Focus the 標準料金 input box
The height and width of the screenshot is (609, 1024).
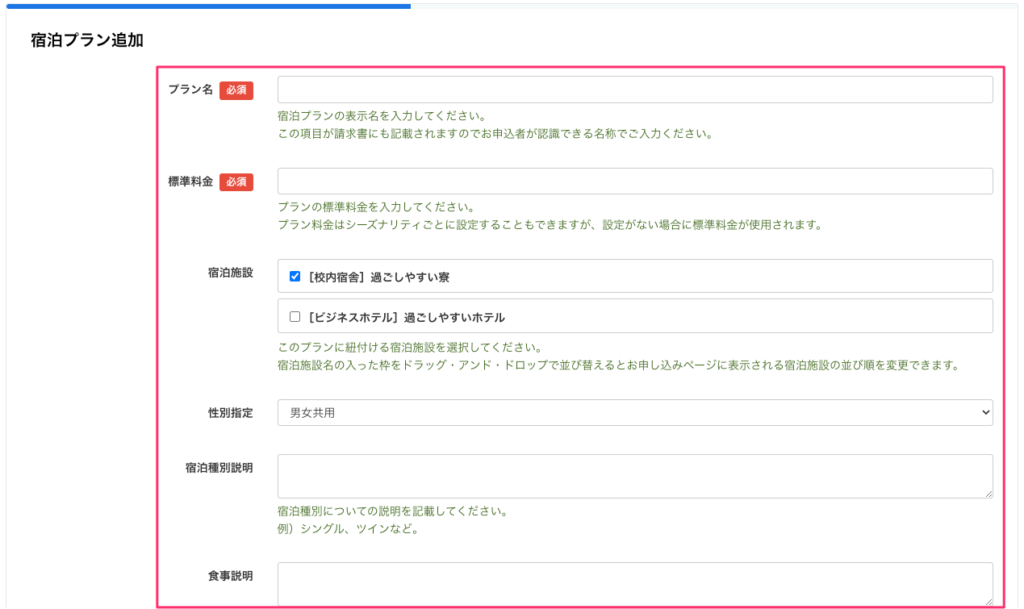click(634, 181)
